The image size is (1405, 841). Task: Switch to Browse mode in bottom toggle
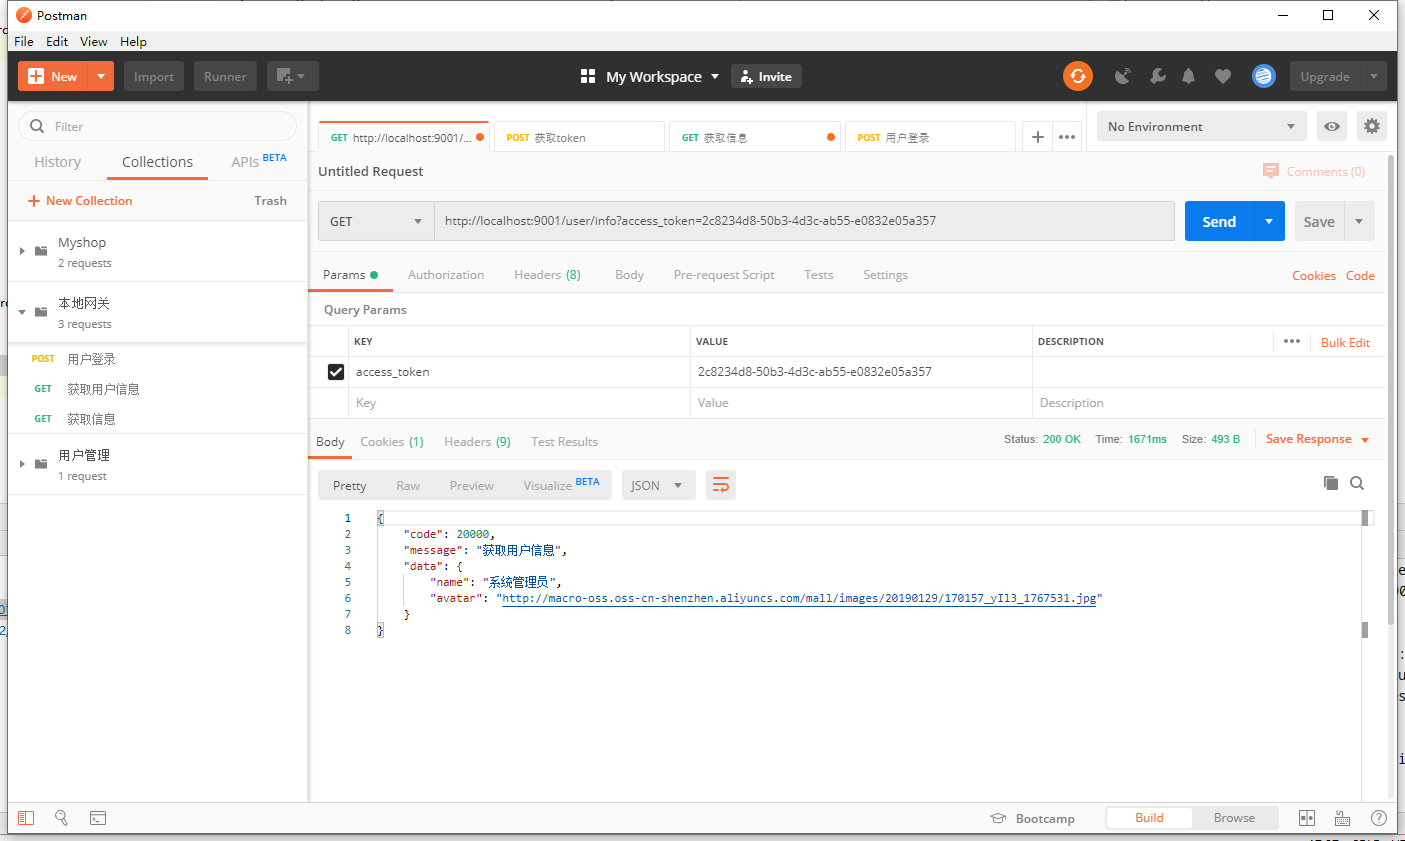(1233, 818)
